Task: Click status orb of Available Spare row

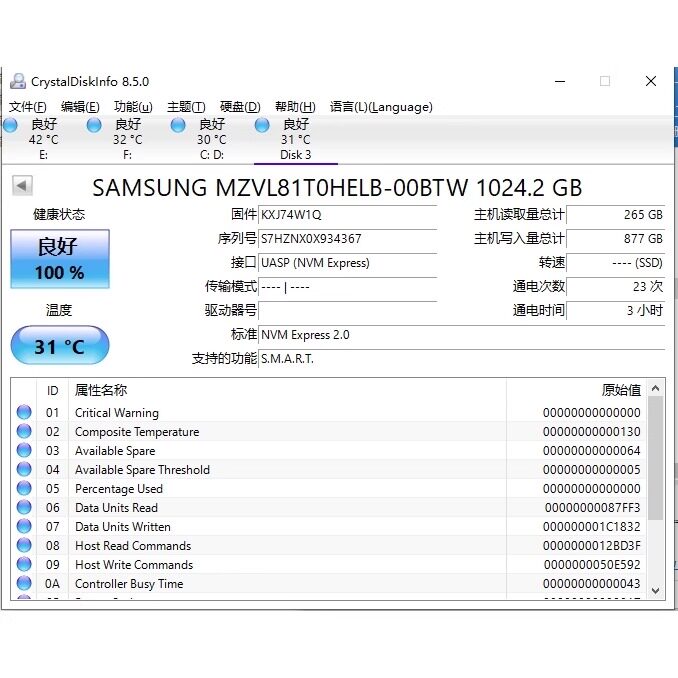Action: point(24,450)
